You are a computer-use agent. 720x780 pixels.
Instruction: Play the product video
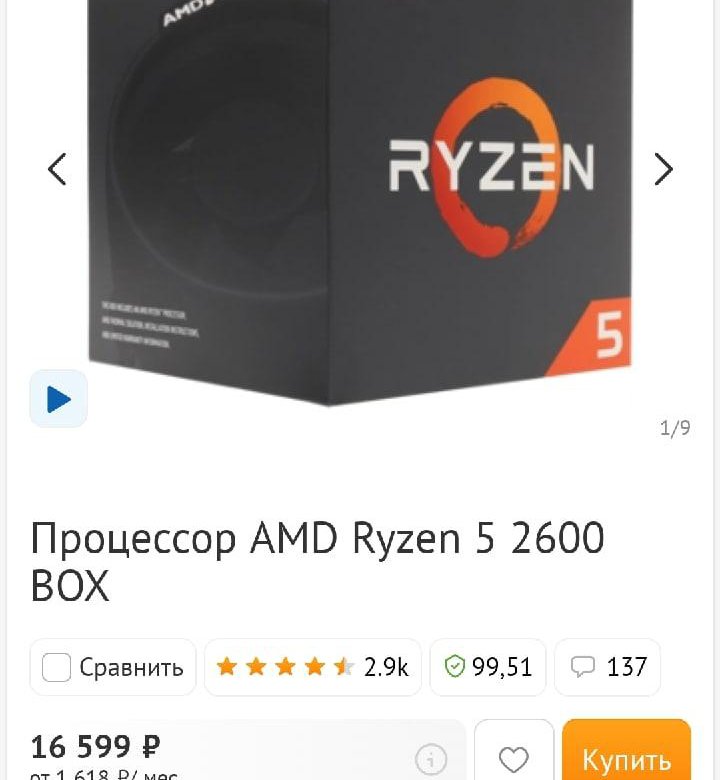pos(59,399)
